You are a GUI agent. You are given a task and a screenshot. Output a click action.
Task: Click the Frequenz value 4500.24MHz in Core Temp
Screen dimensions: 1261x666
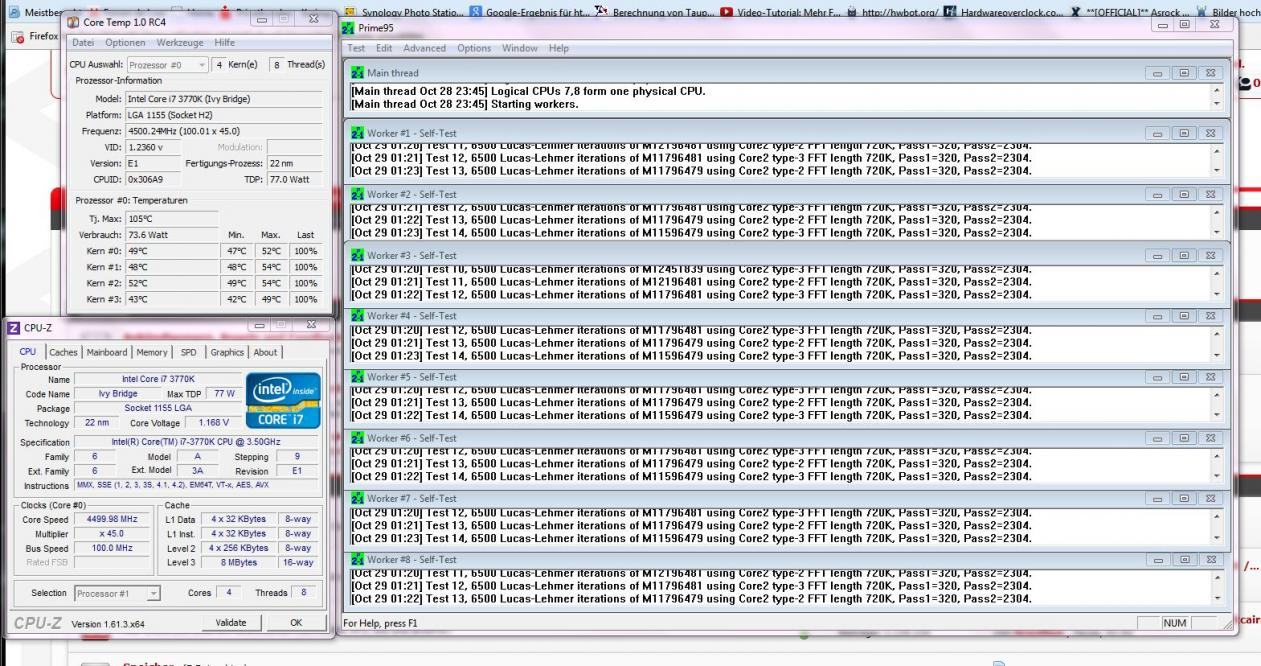click(x=223, y=131)
